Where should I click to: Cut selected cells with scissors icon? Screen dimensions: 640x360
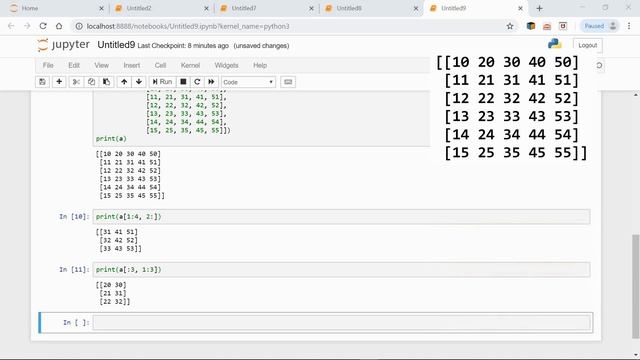[76, 82]
